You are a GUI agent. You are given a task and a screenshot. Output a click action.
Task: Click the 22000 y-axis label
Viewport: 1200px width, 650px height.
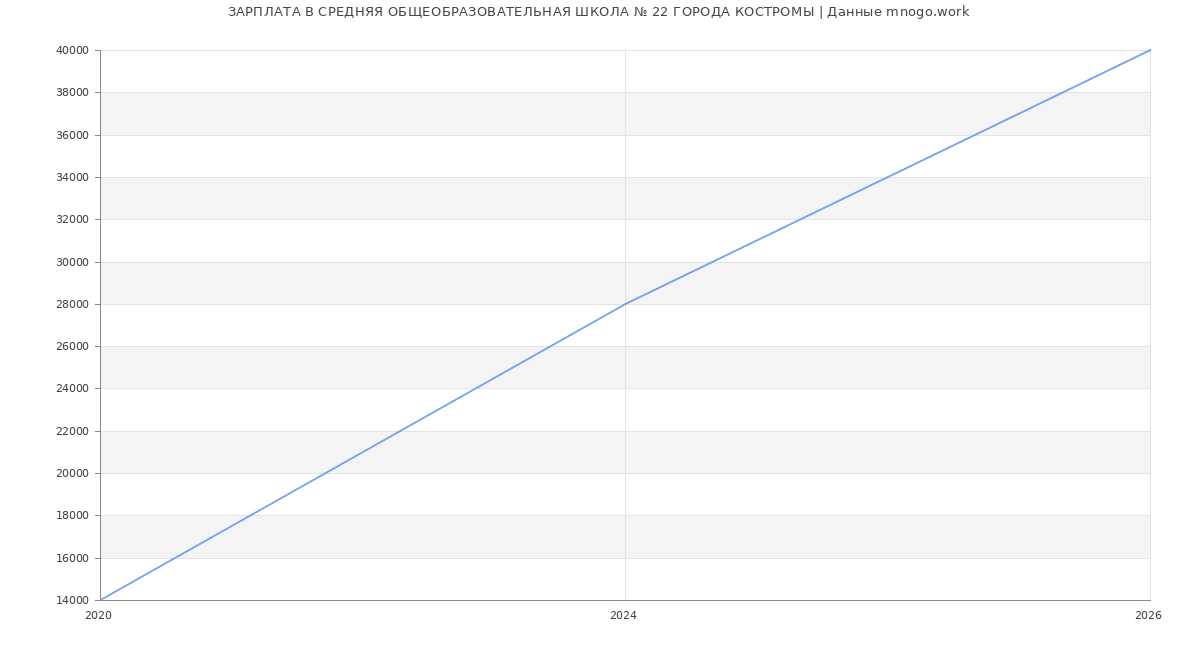click(x=73, y=431)
